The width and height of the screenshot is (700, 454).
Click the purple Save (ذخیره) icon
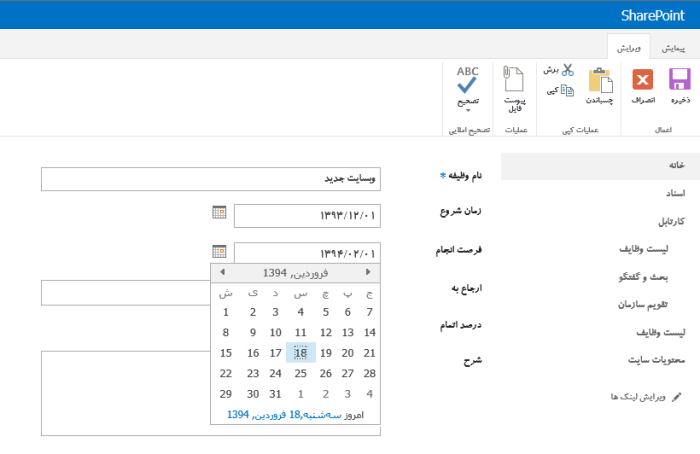(x=679, y=79)
